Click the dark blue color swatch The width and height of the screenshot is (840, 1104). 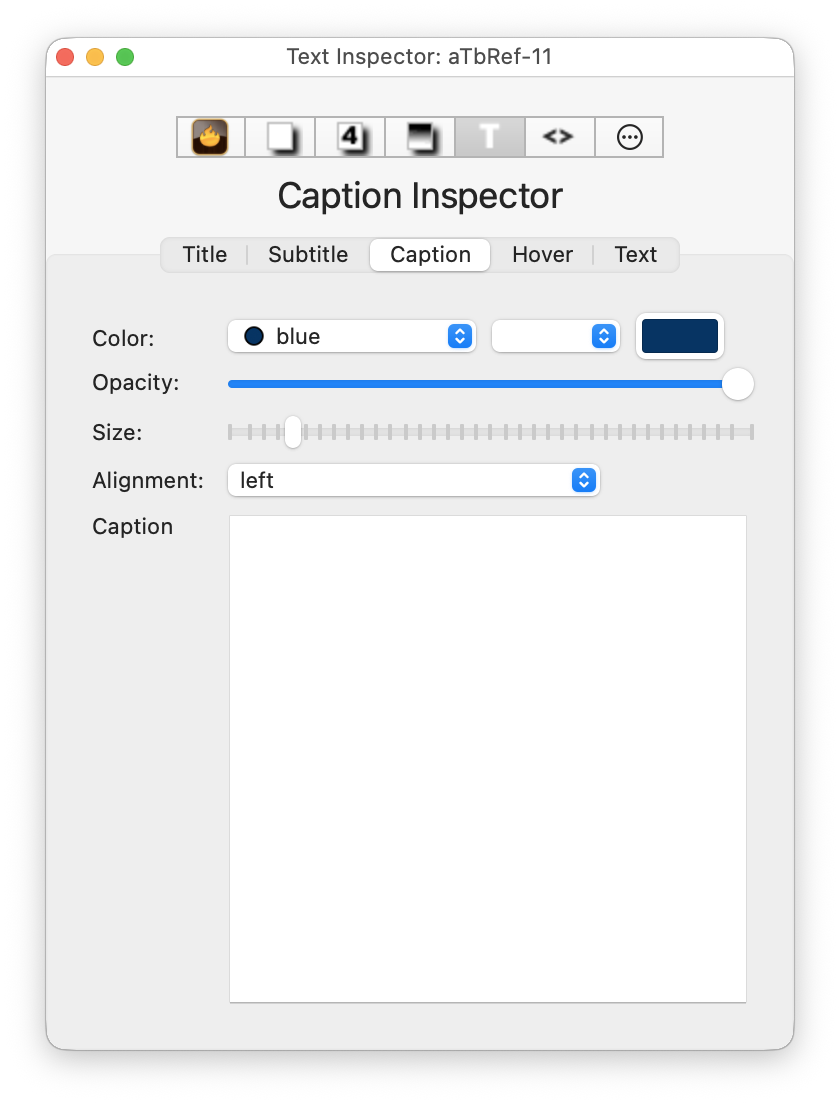tap(680, 336)
